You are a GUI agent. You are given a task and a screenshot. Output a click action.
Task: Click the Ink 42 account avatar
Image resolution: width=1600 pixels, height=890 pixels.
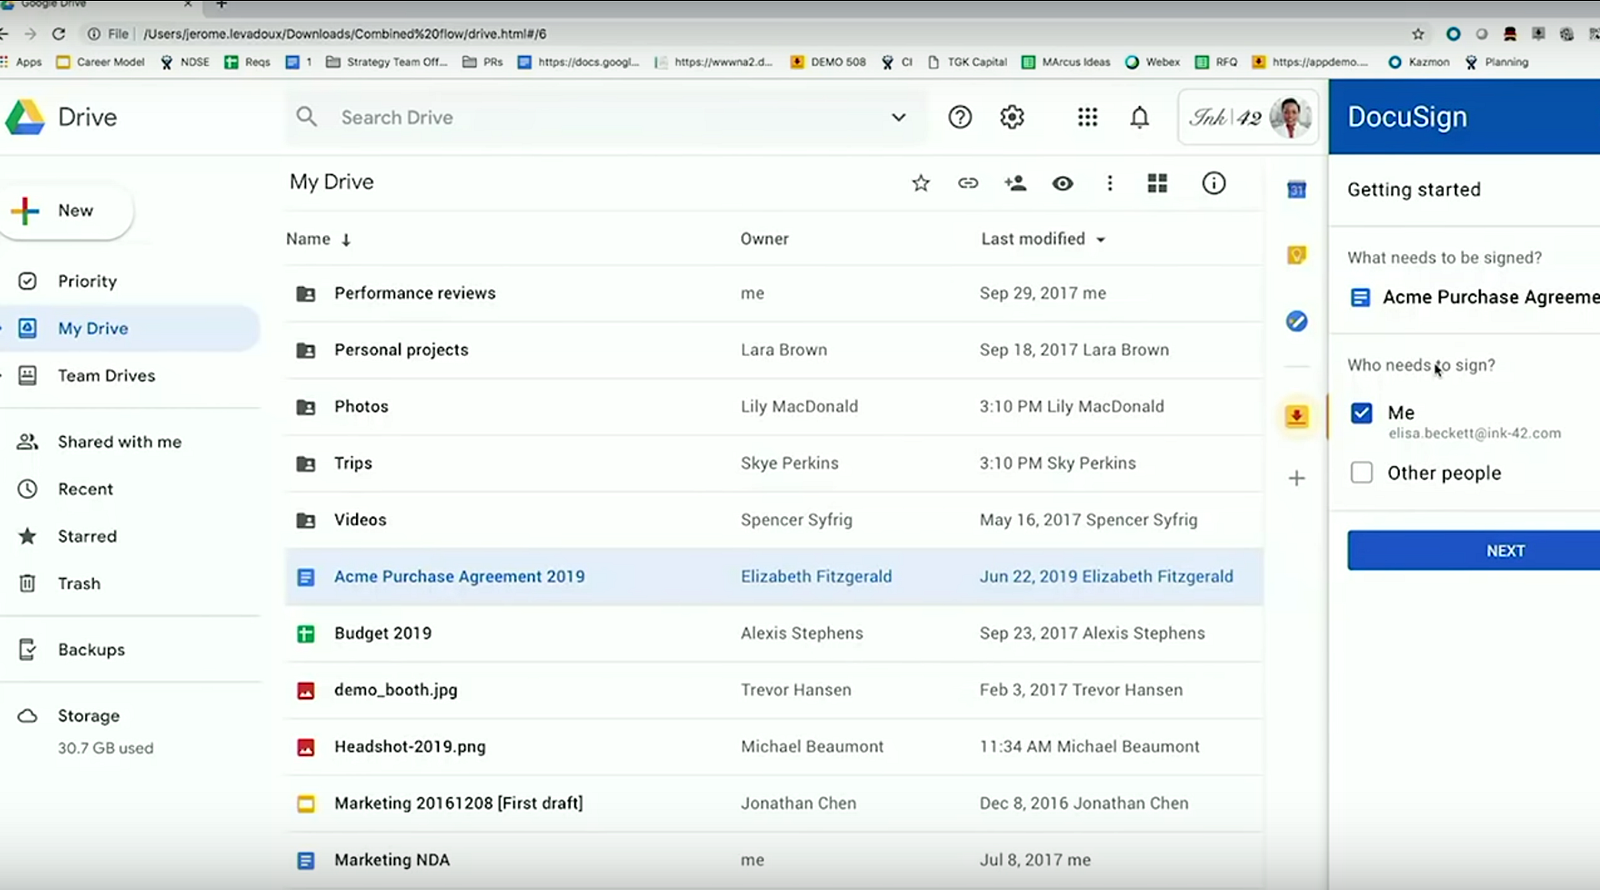[x=1290, y=117]
